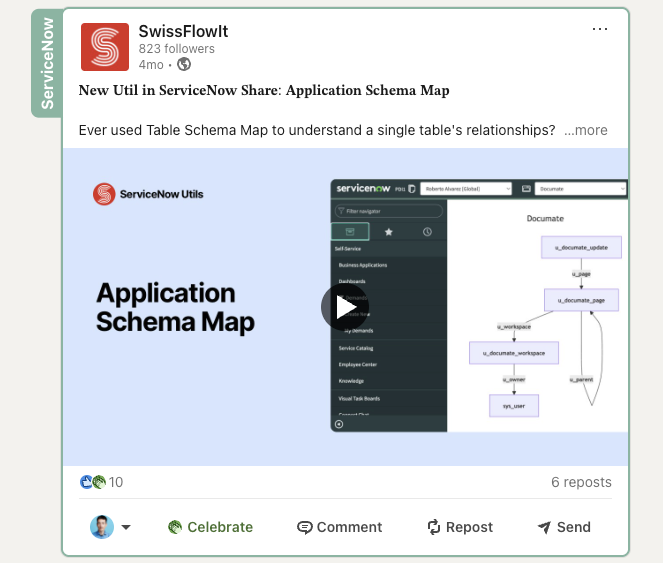Expand post text with …more
Image resolution: width=663 pixels, height=563 pixels.
pyautogui.click(x=585, y=130)
